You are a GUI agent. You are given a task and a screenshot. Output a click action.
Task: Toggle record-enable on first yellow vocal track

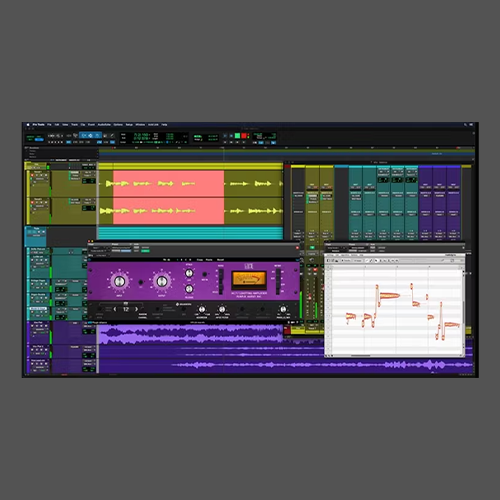(32, 175)
